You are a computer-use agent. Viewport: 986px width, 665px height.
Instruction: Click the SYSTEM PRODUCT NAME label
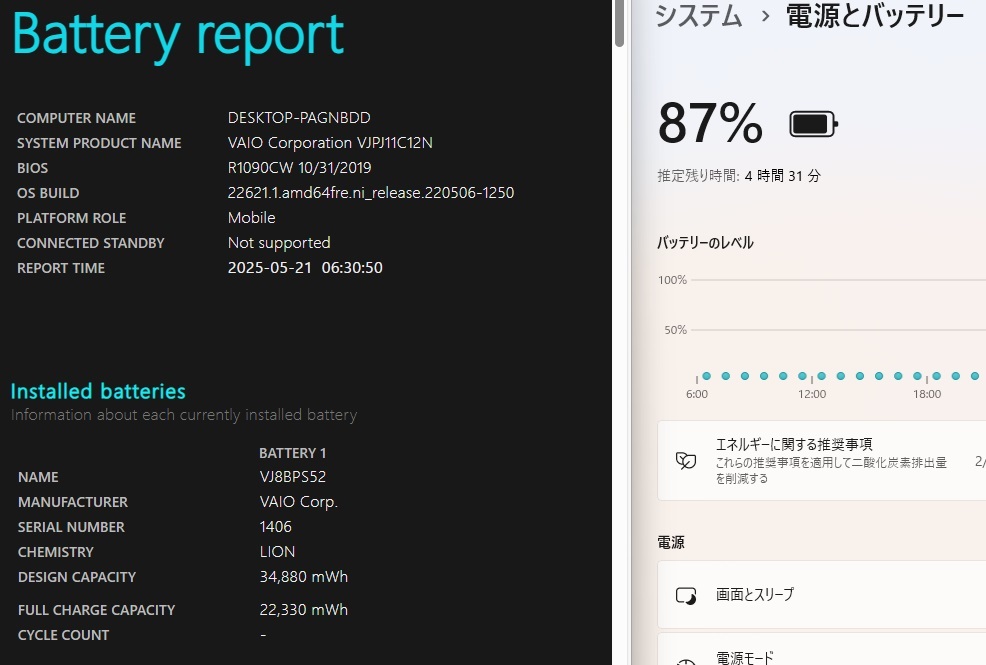point(99,143)
